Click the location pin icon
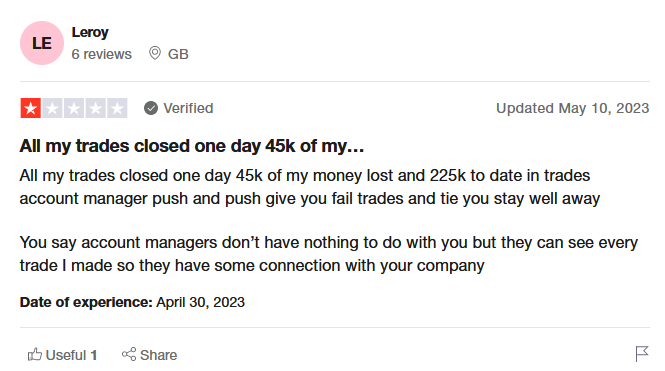The width and height of the screenshot is (665, 371). tap(155, 53)
